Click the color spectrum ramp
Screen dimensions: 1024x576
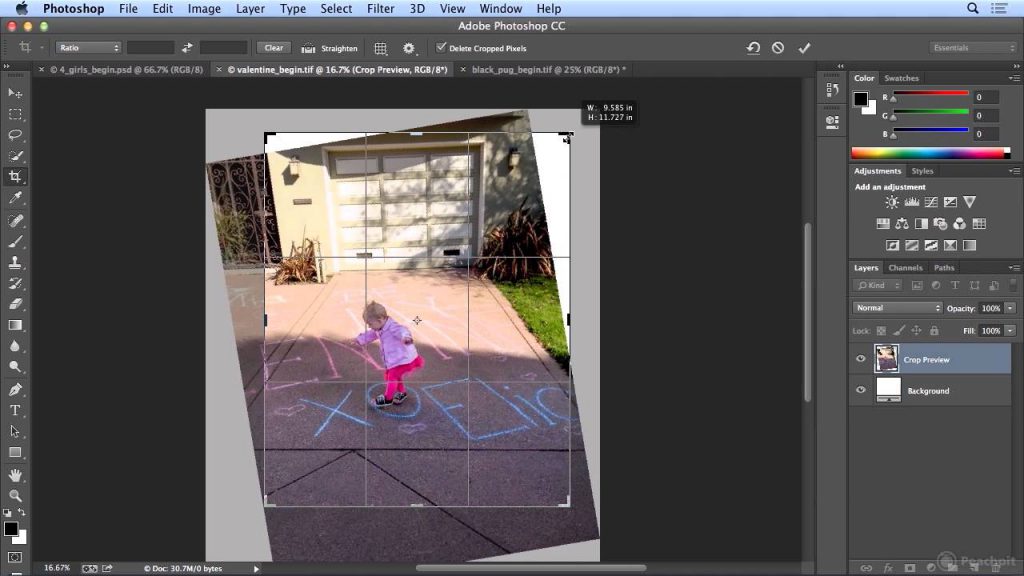931,153
